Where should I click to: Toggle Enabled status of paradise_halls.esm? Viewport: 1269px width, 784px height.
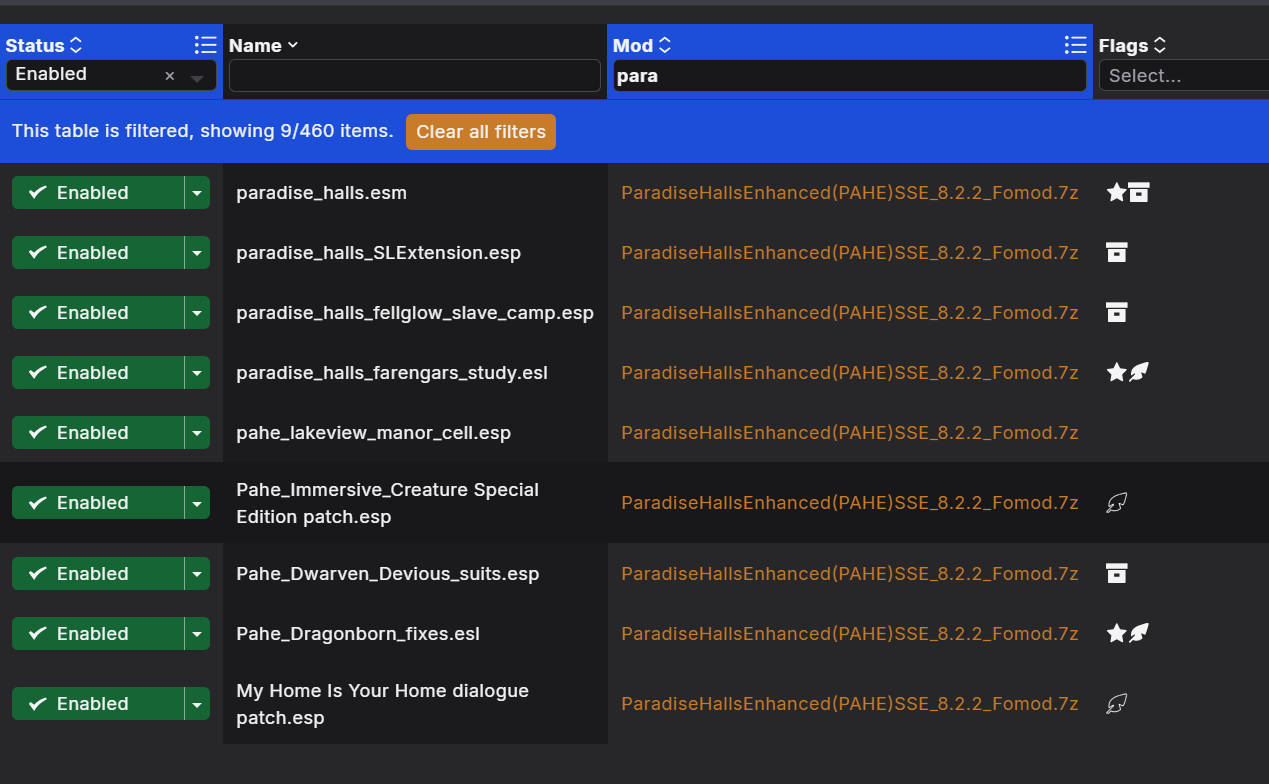point(97,193)
